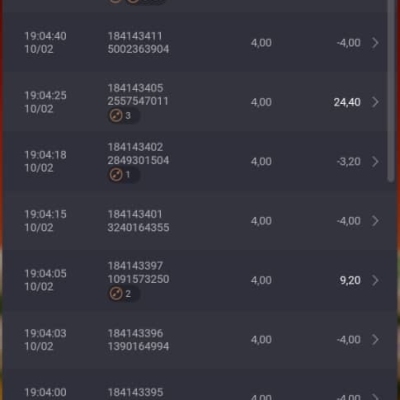The height and width of the screenshot is (400, 400).
Task: Click the free-spin badge showing 3
Action: pyautogui.click(x=123, y=116)
